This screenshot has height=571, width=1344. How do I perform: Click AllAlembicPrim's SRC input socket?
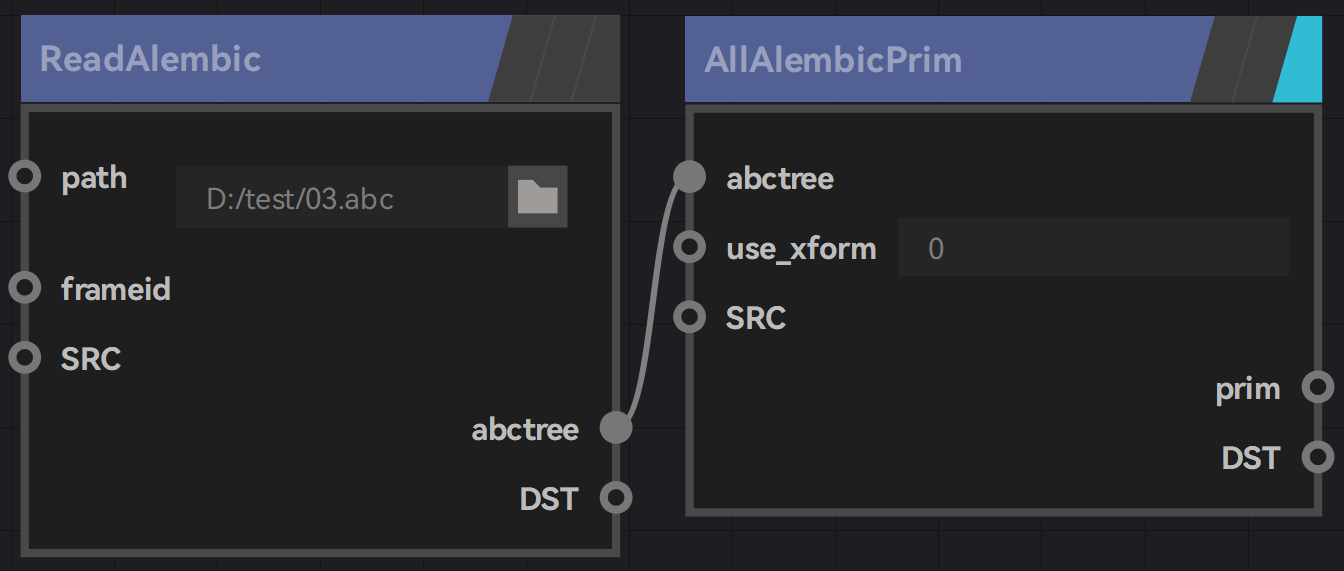coord(689,317)
